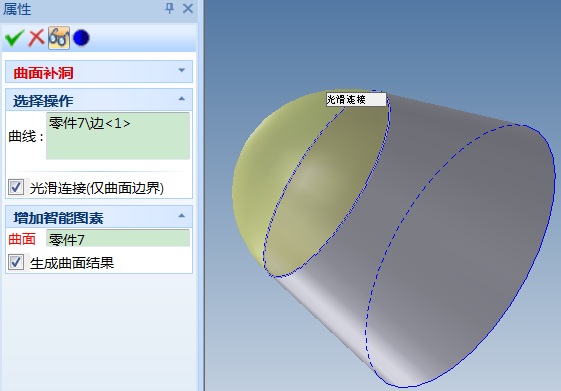561x391 pixels.
Task: Close the 属性 panel
Action: click(x=188, y=8)
